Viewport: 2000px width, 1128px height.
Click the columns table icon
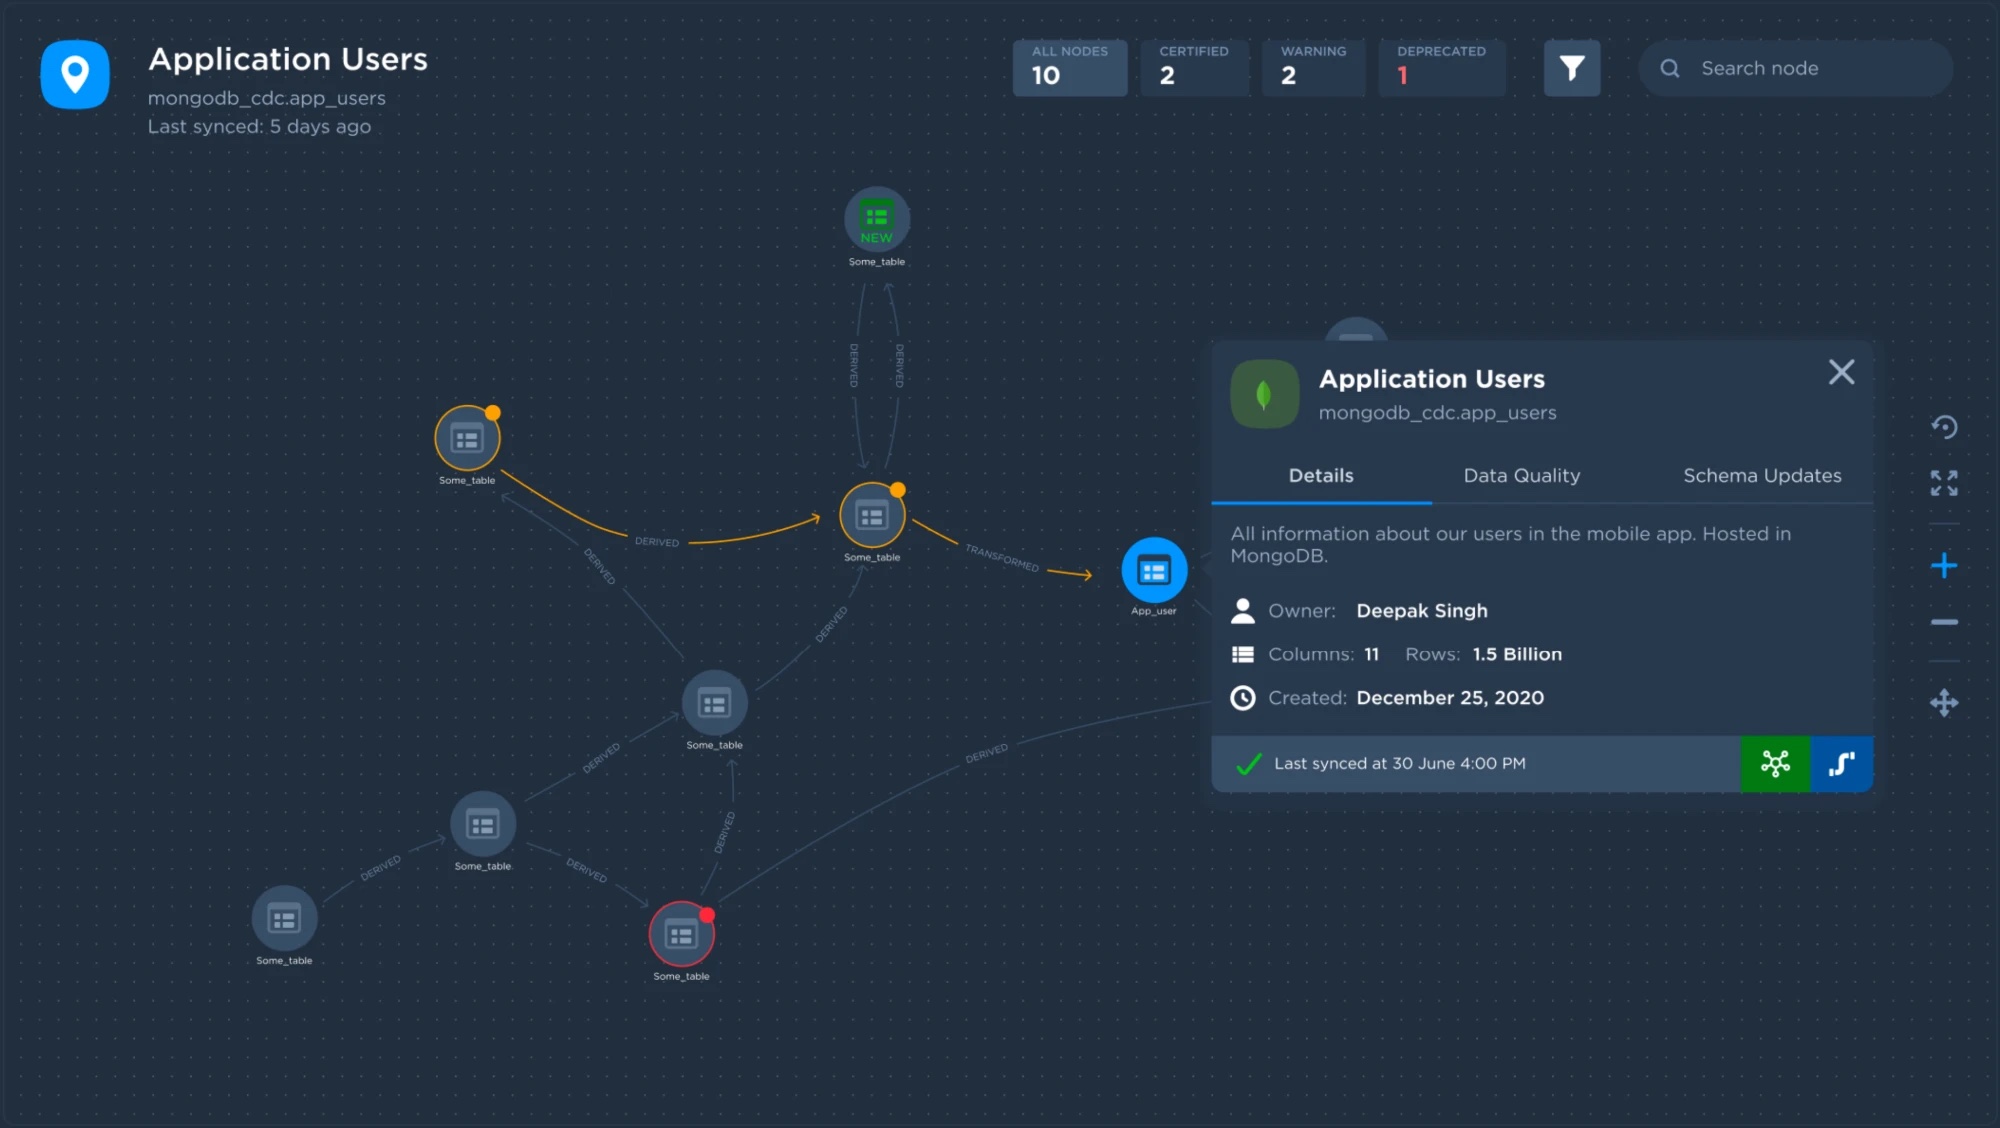pos(1243,654)
